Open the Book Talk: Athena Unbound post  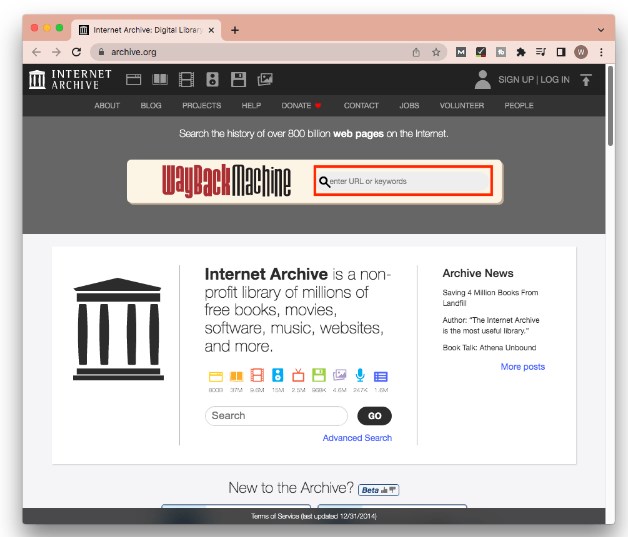(x=489, y=348)
